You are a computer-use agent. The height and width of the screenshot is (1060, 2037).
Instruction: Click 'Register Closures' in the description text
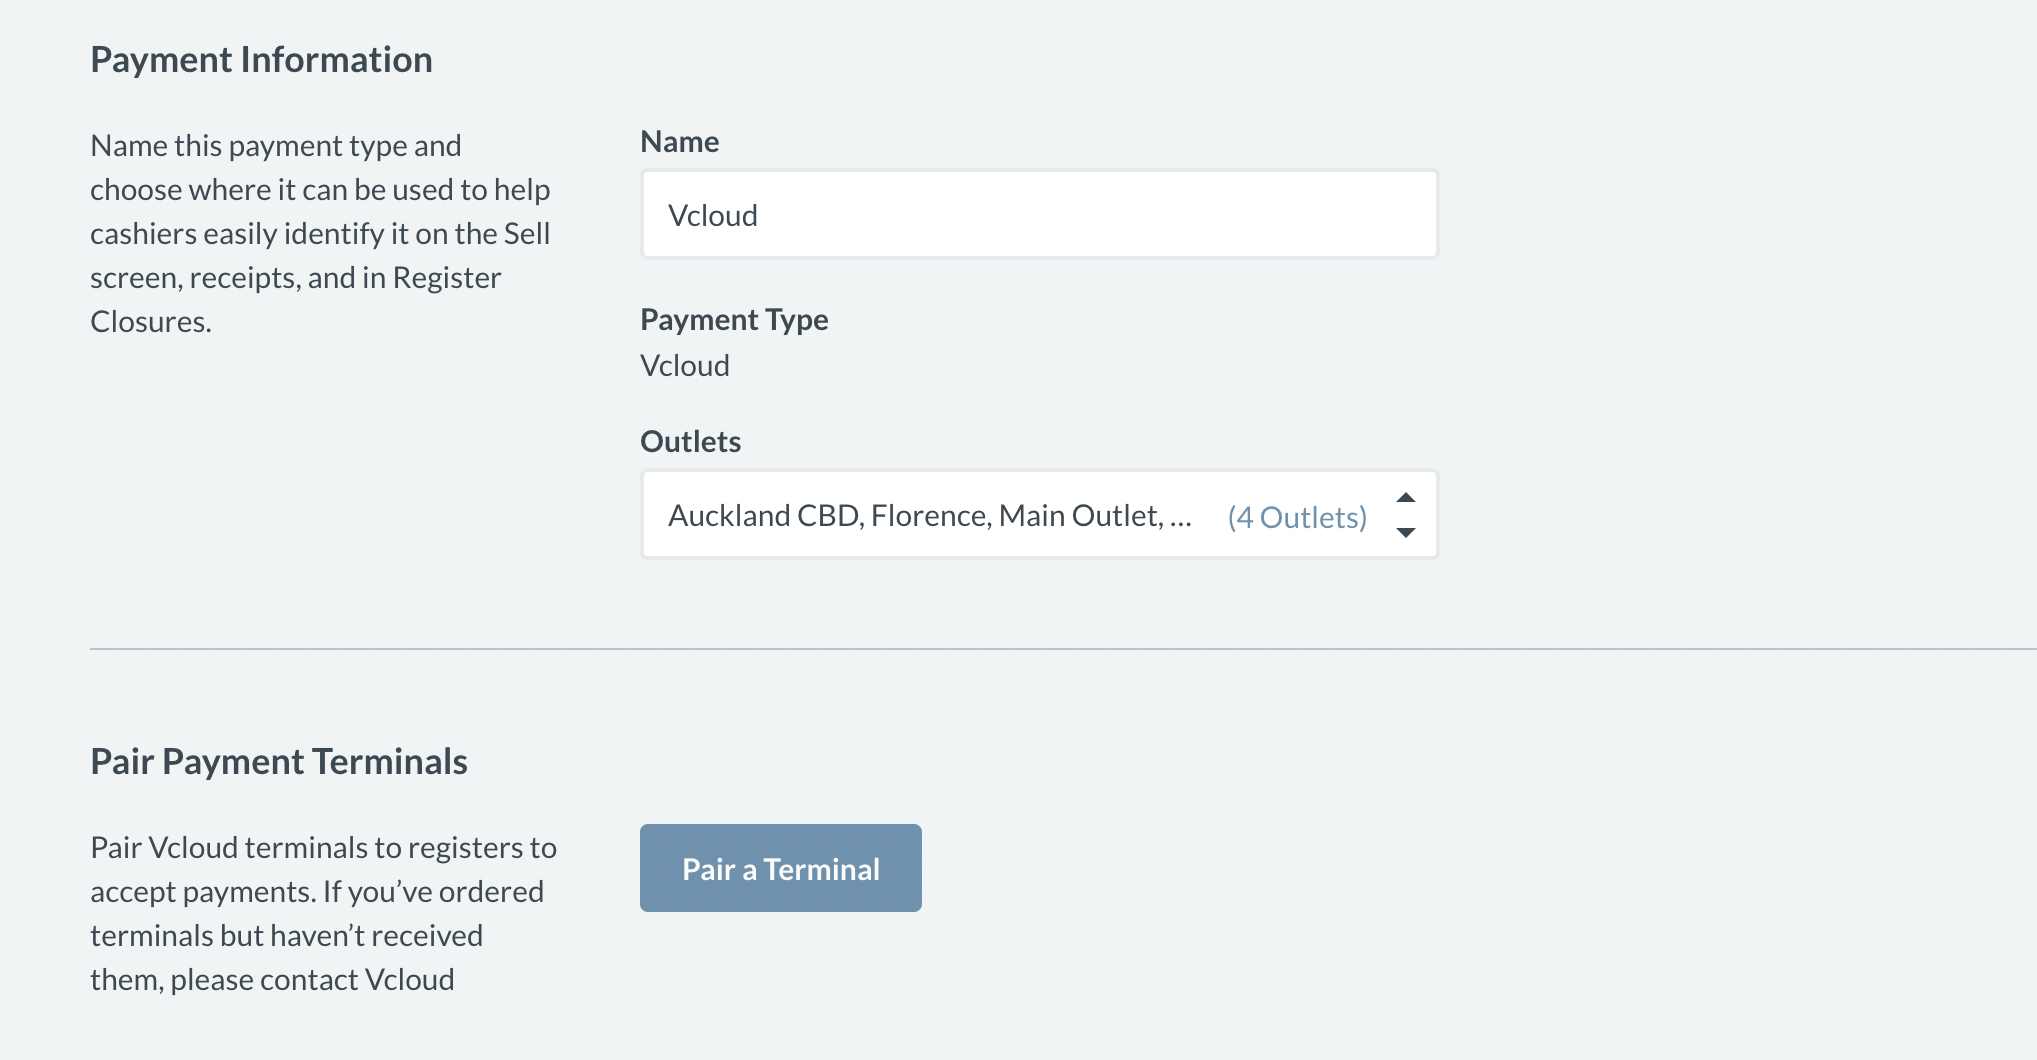coord(300,299)
